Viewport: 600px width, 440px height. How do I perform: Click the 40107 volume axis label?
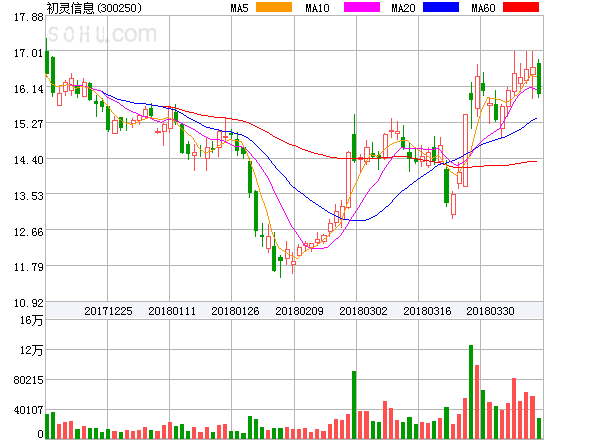click(x=28, y=410)
